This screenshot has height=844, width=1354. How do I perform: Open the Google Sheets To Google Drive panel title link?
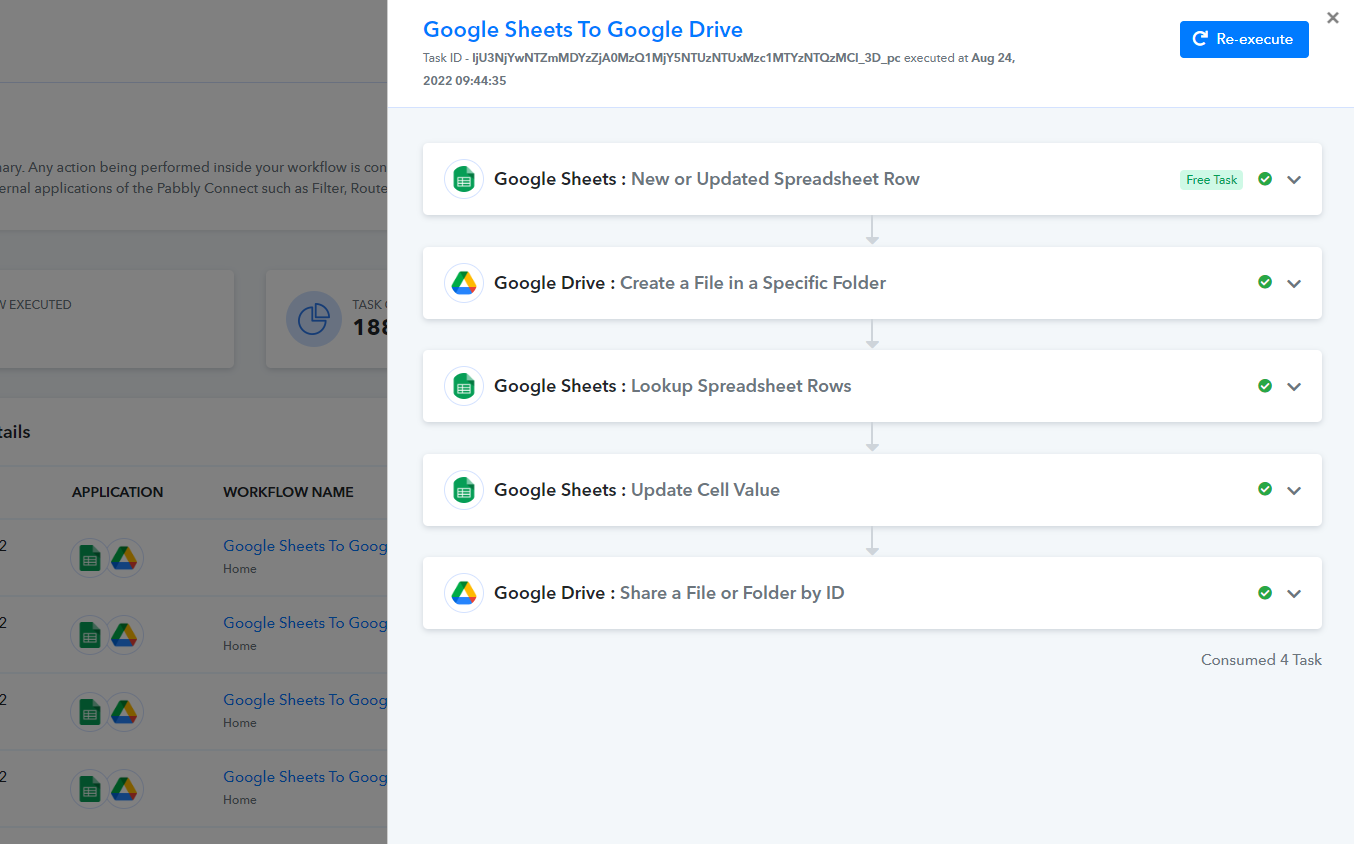pyautogui.click(x=583, y=30)
